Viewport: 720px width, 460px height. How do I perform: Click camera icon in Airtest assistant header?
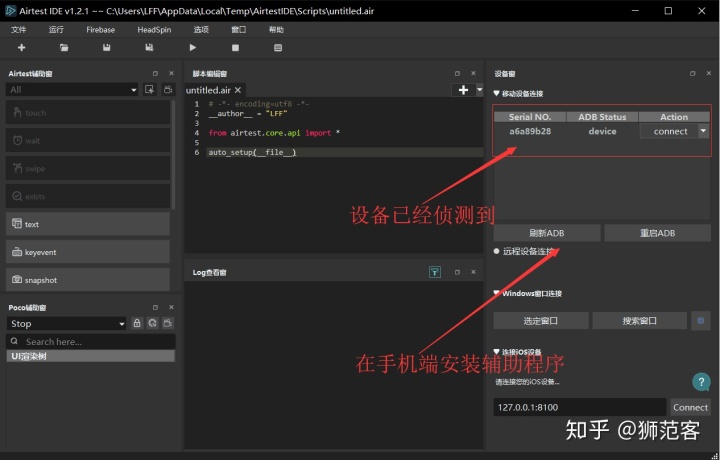[168, 90]
